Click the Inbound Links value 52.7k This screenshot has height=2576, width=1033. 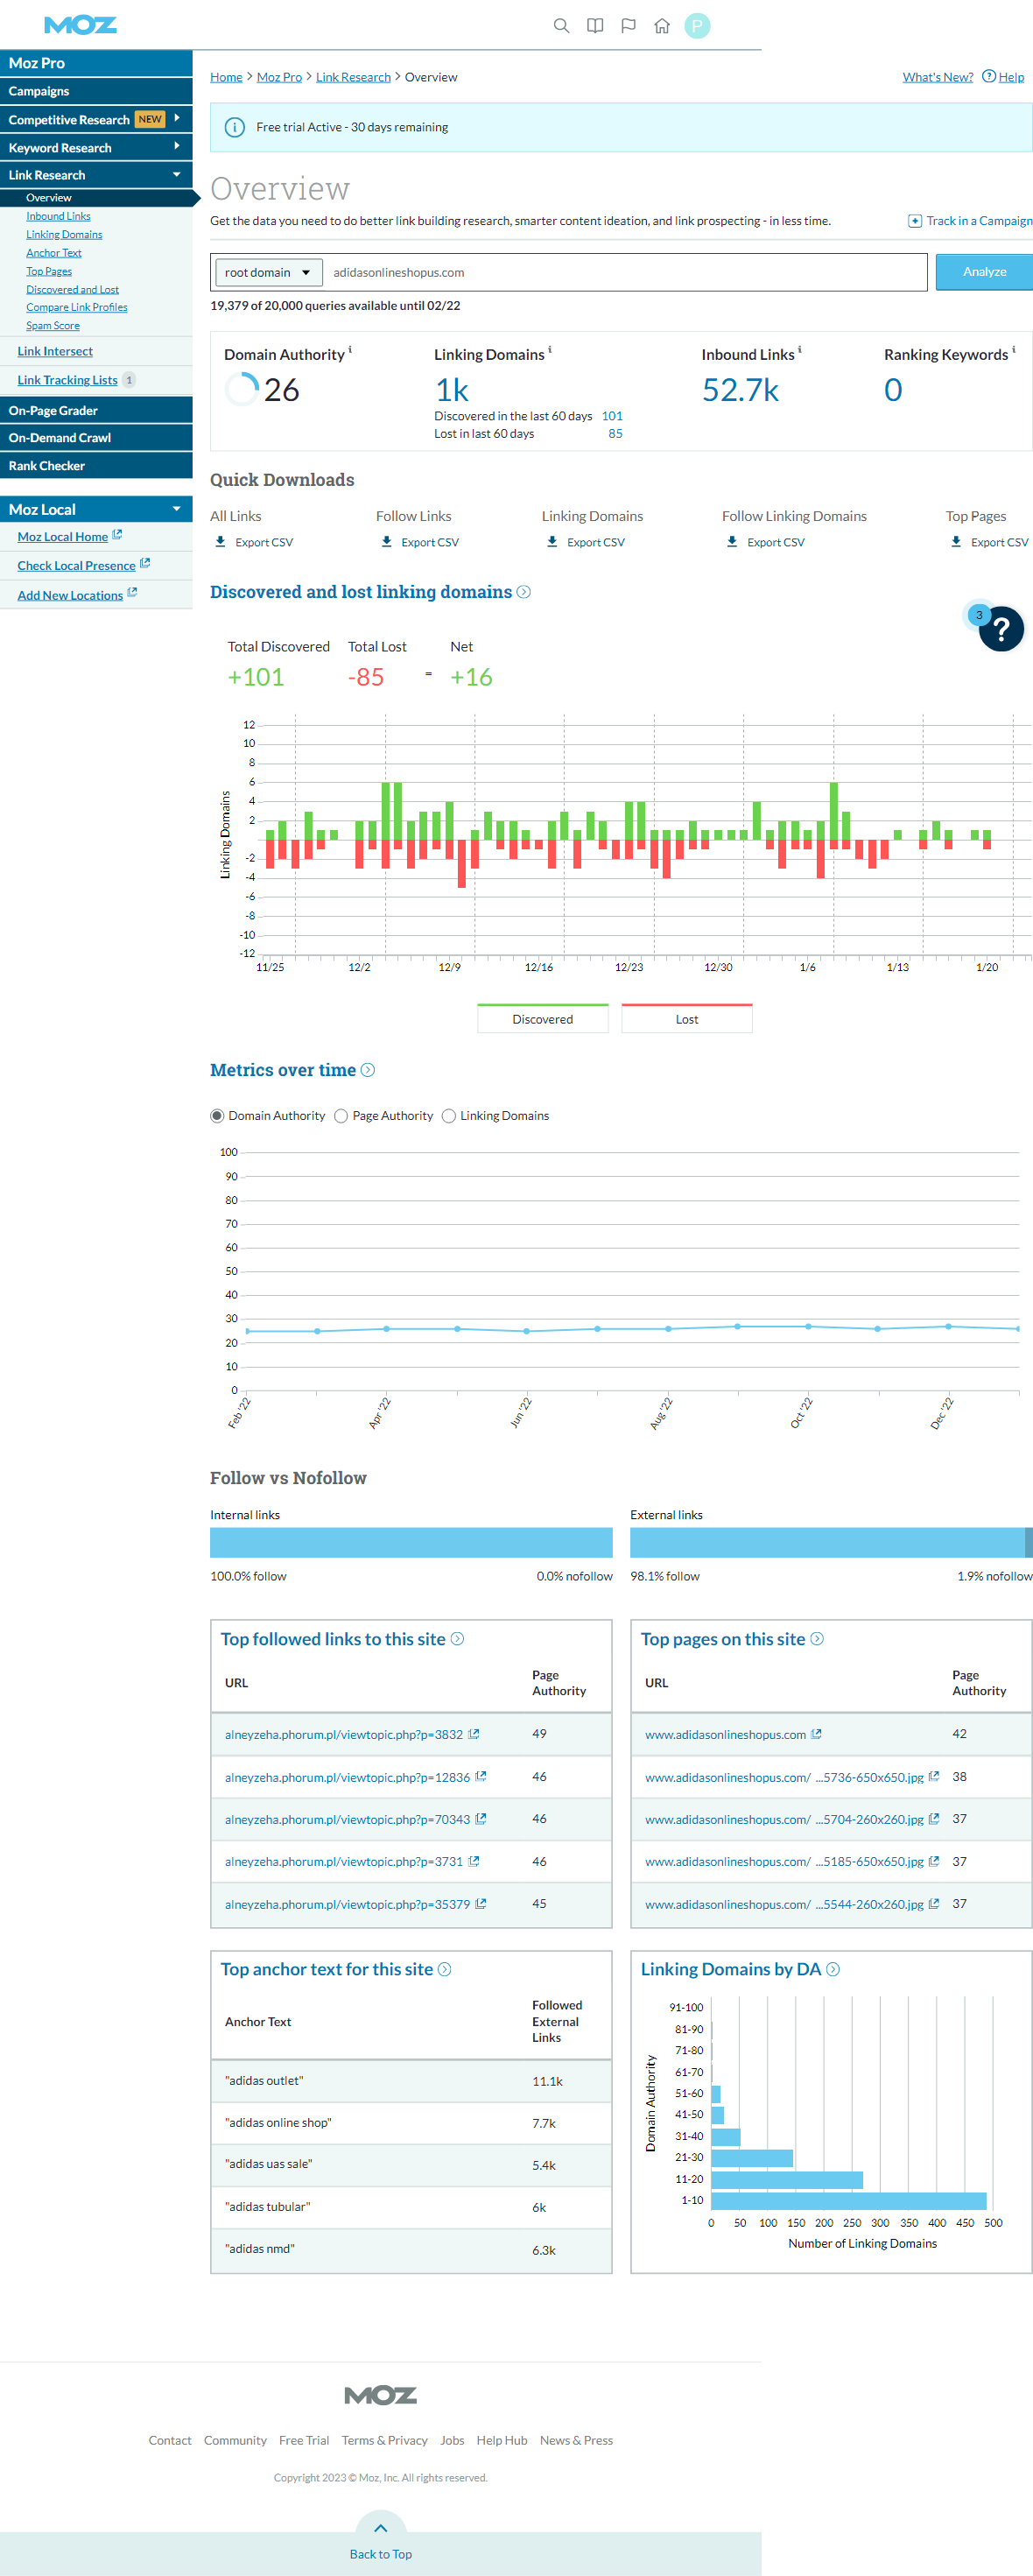[740, 390]
